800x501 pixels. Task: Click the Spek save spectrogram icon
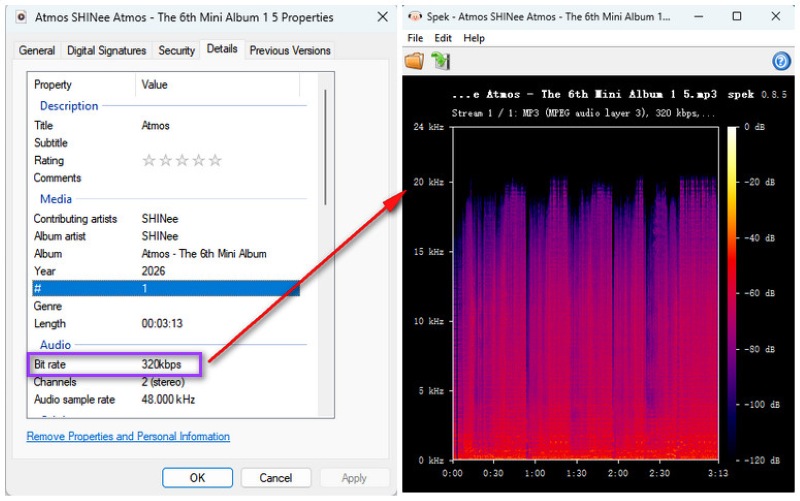440,61
